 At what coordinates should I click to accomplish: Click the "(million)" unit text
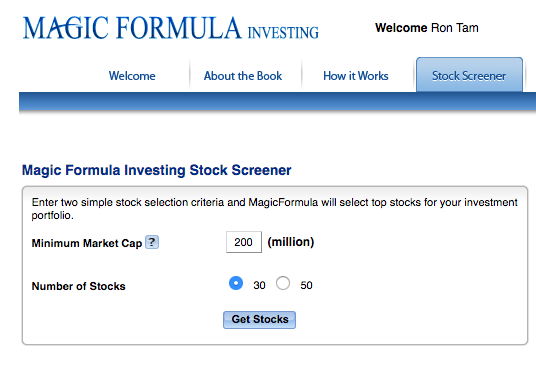pos(291,242)
